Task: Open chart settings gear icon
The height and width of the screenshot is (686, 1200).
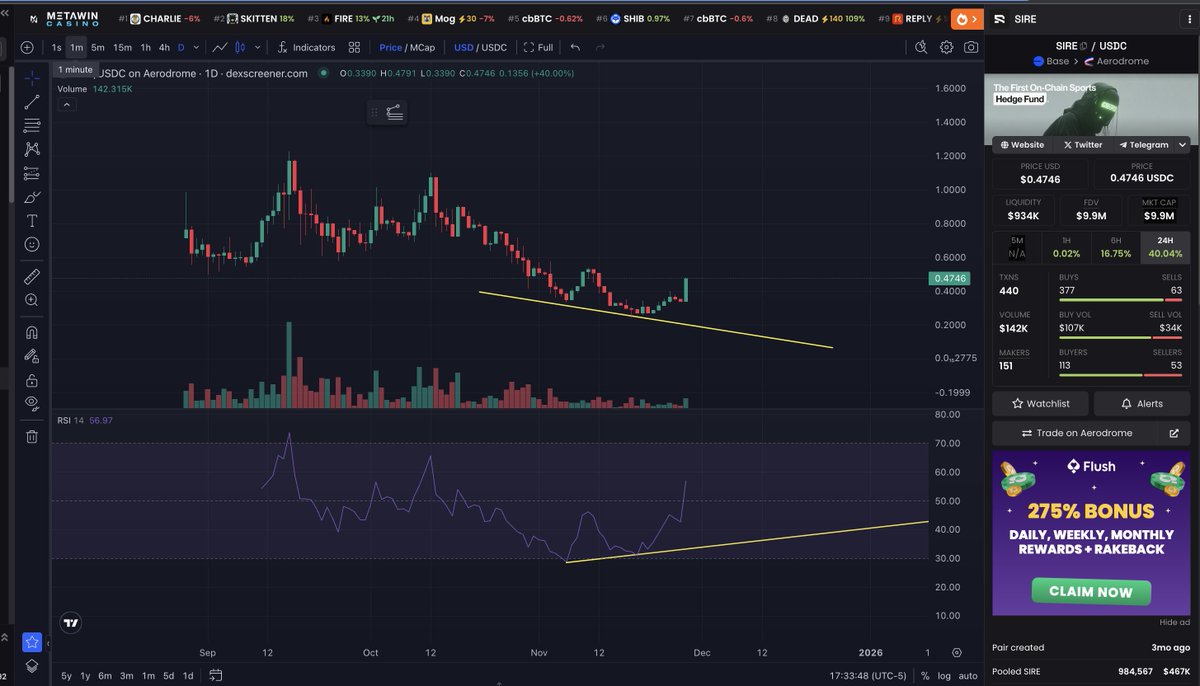Action: (x=946, y=47)
